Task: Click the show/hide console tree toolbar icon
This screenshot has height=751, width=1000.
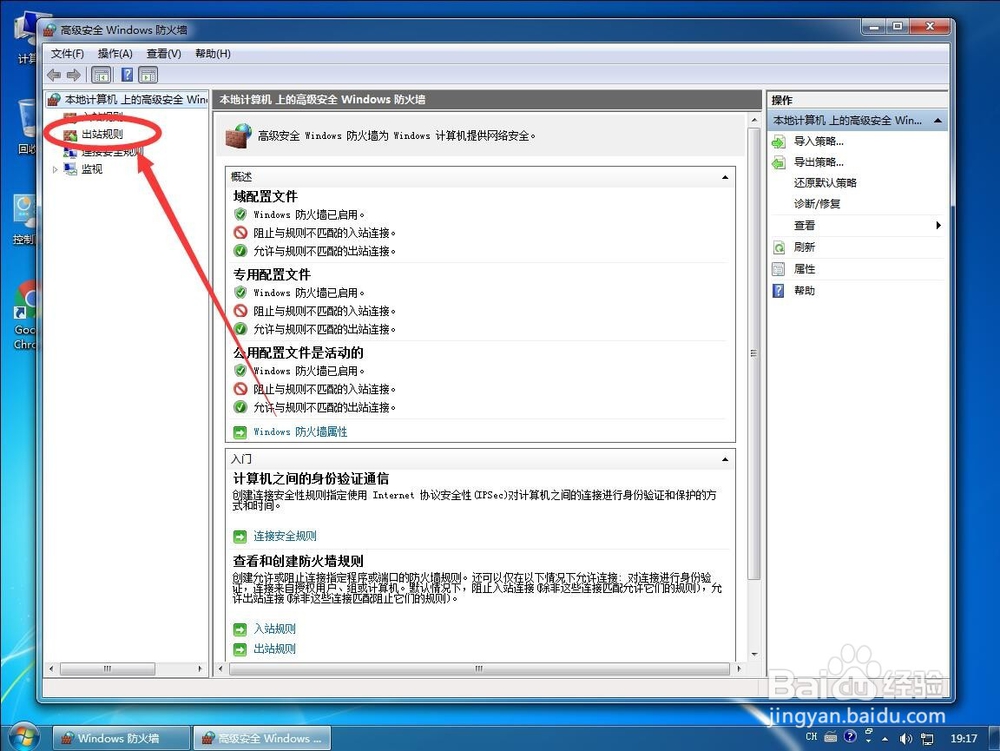Action: tap(101, 75)
